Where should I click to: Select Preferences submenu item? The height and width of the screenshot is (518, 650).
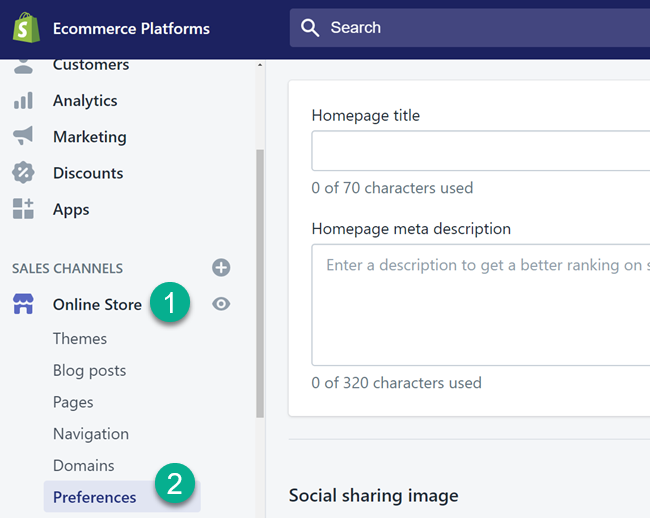[x=122, y=496]
